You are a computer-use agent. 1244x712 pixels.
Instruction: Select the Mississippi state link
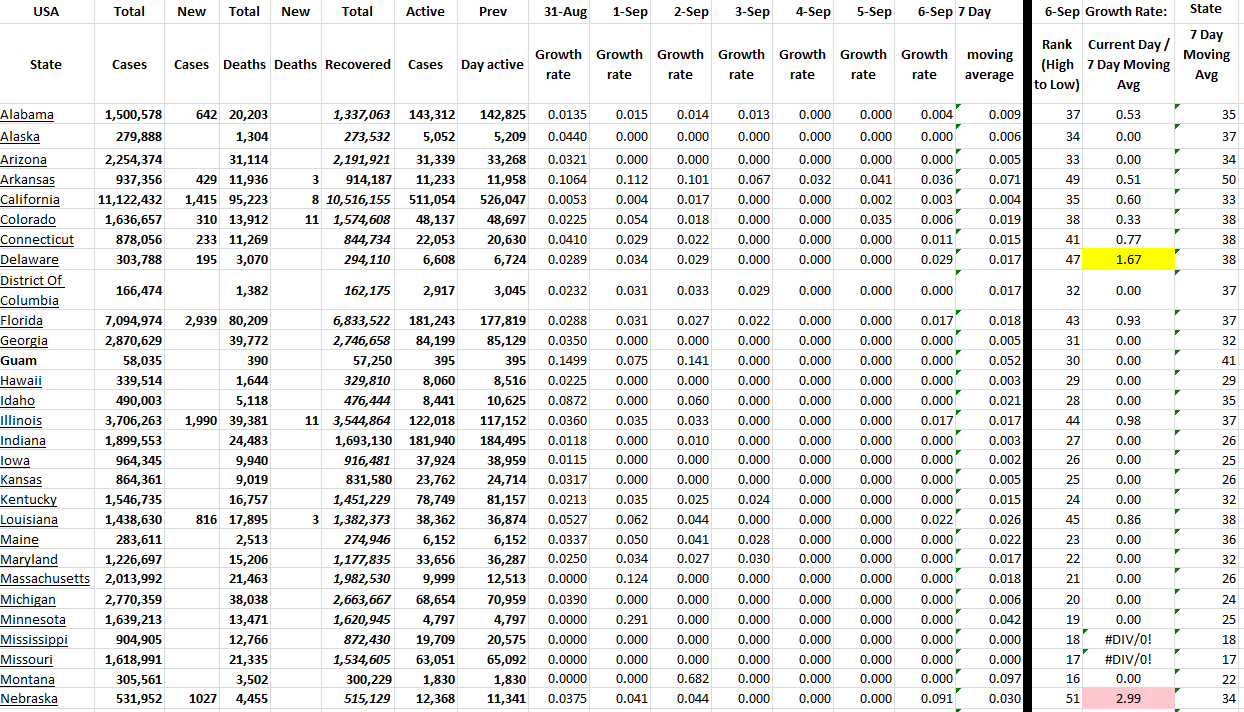click(34, 640)
